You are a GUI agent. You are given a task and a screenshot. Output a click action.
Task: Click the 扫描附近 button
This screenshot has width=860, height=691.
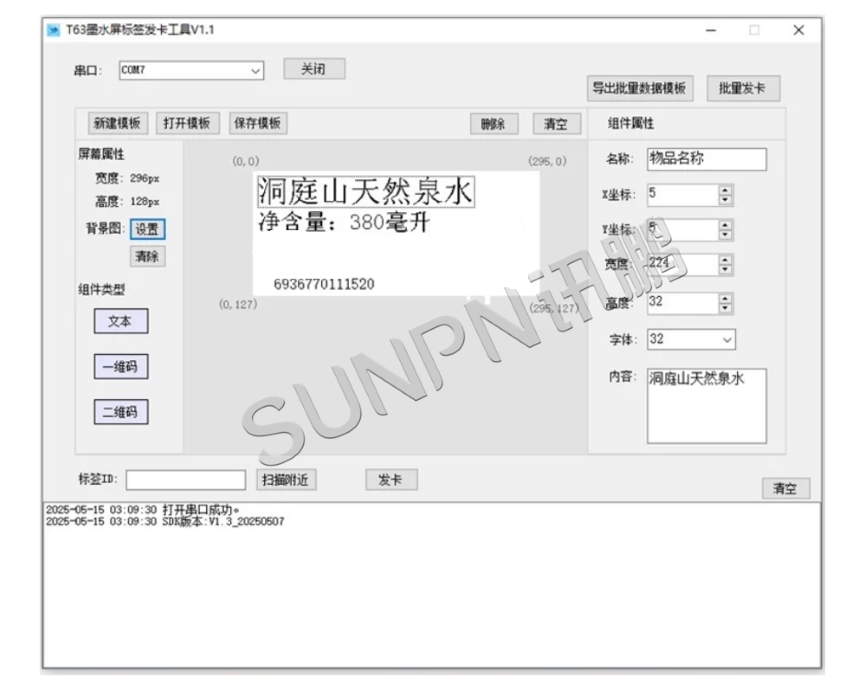click(x=286, y=480)
